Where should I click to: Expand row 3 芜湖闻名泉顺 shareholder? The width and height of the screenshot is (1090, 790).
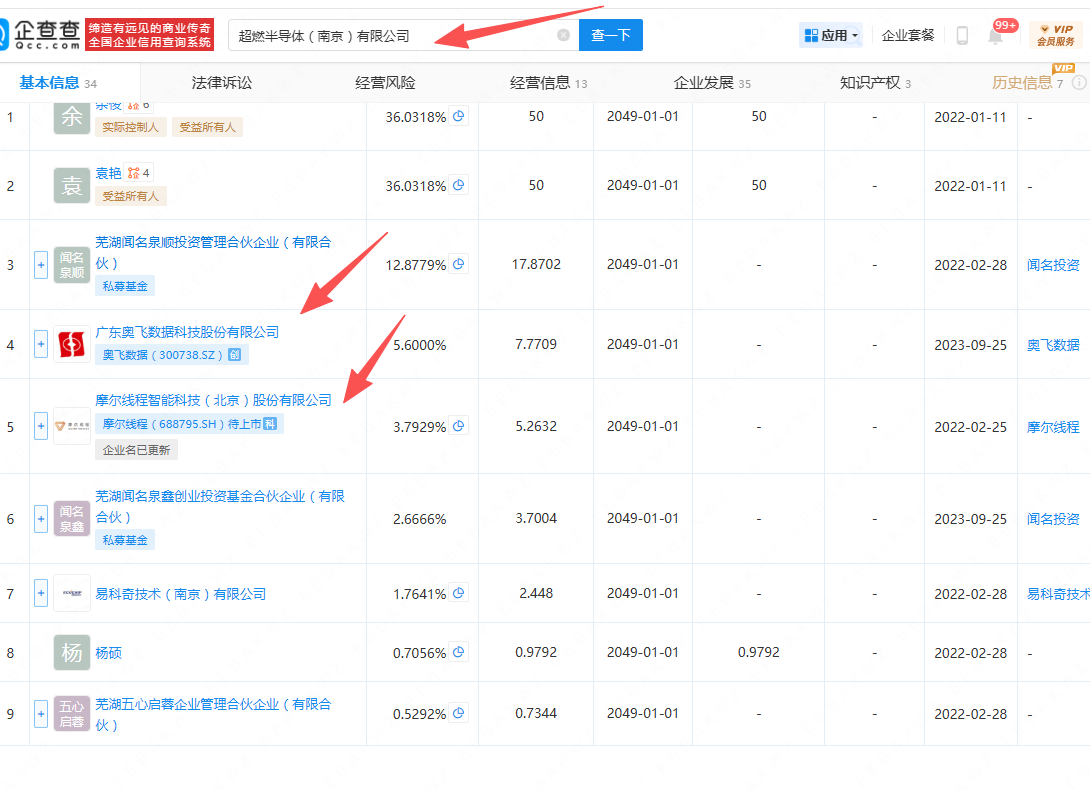point(41,265)
